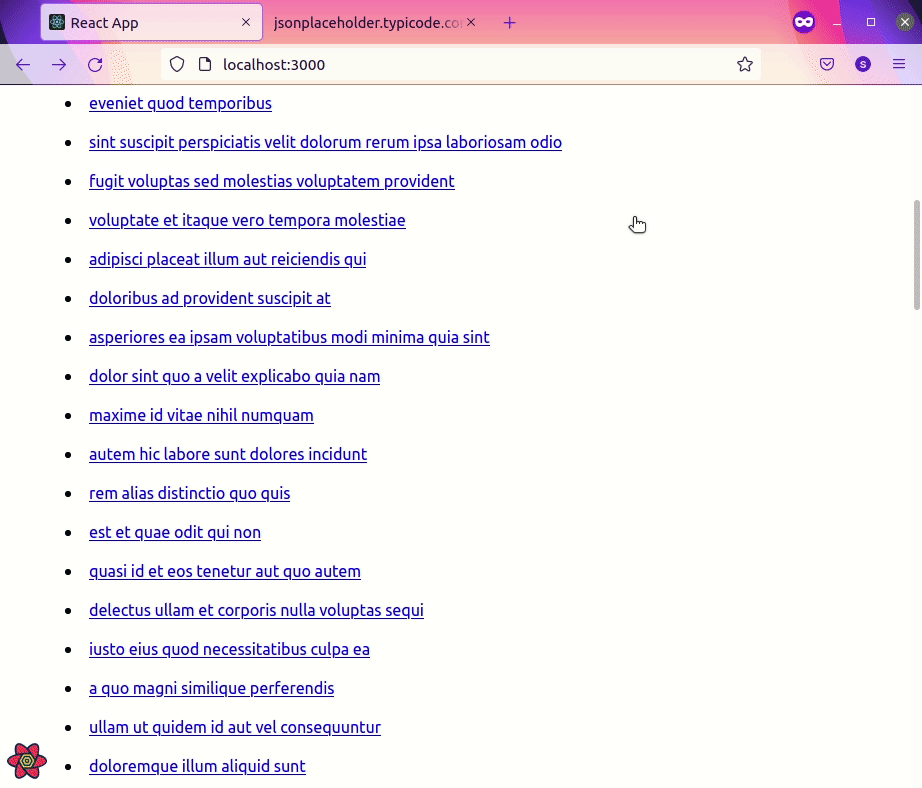Screen dimensions: 922x788
Task: Focus the localhost:3000 address bar
Action: point(460,65)
